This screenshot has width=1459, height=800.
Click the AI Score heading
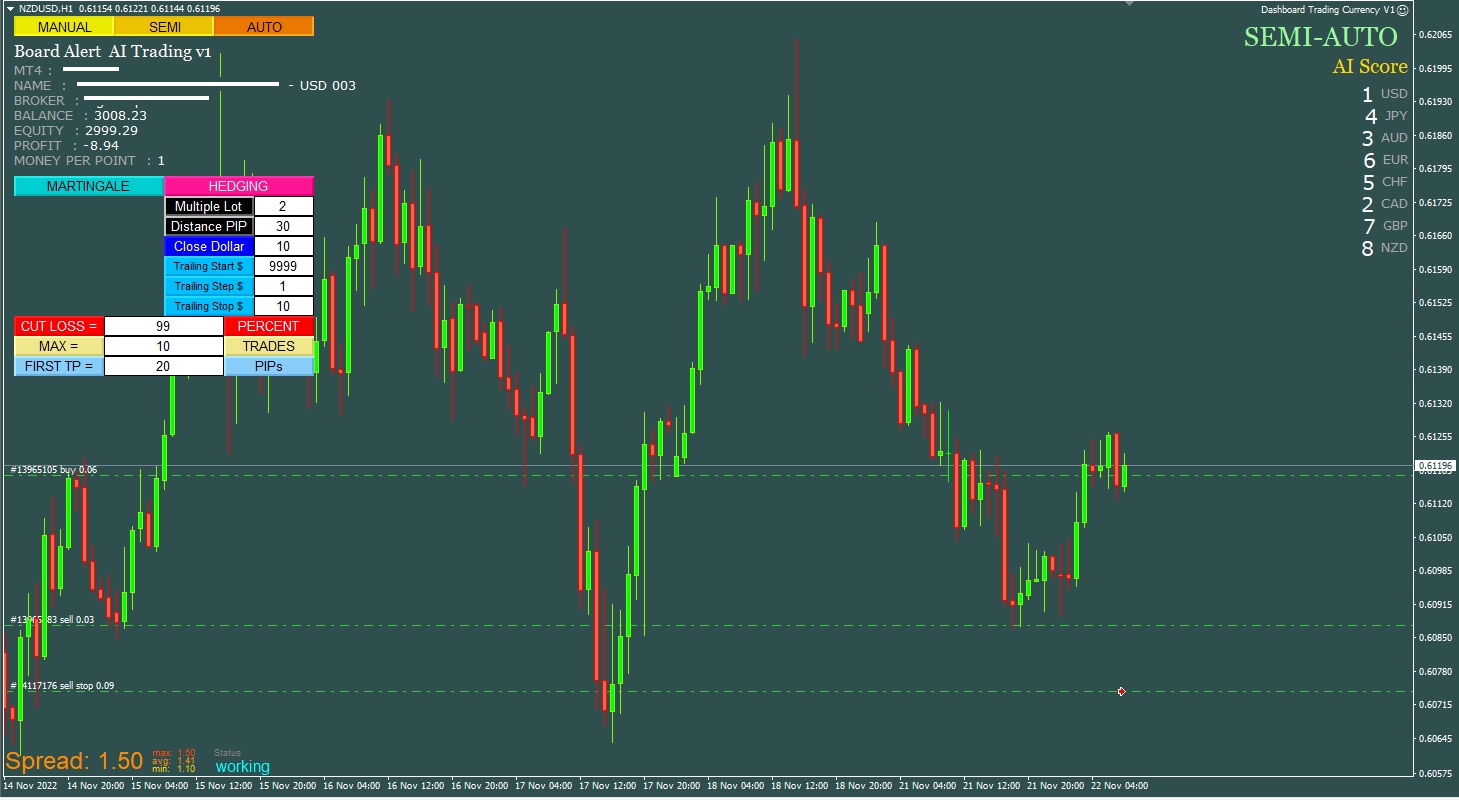pyautogui.click(x=1370, y=67)
